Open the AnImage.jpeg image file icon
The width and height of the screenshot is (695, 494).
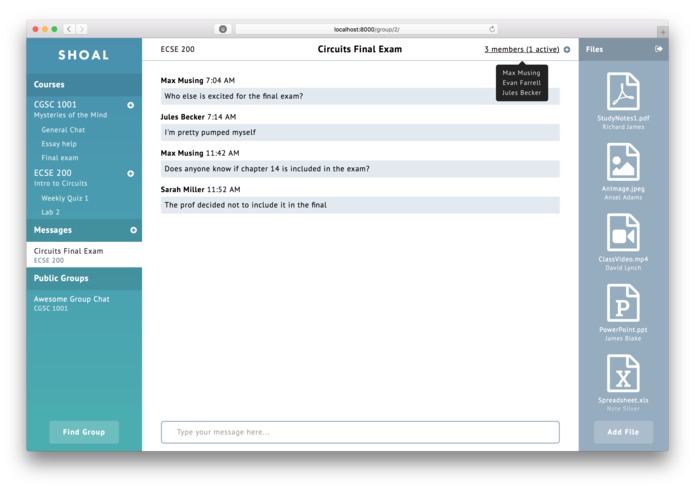coord(623,162)
